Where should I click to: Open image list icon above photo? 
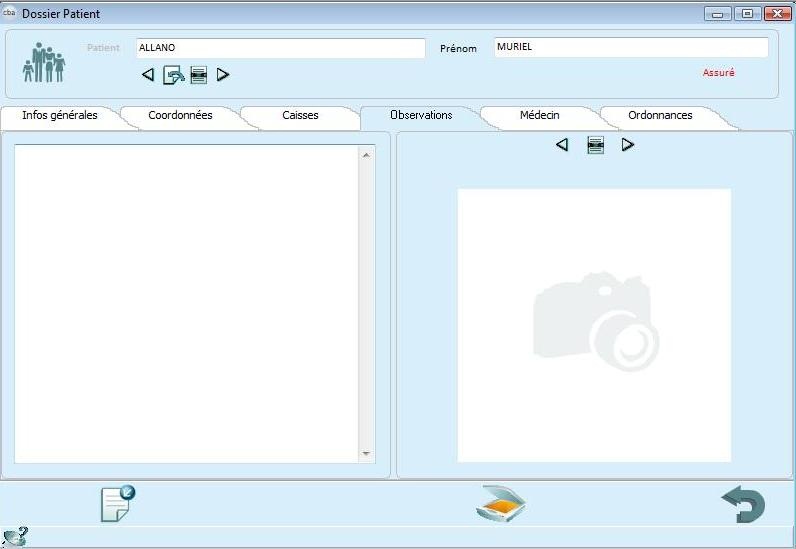[595, 145]
